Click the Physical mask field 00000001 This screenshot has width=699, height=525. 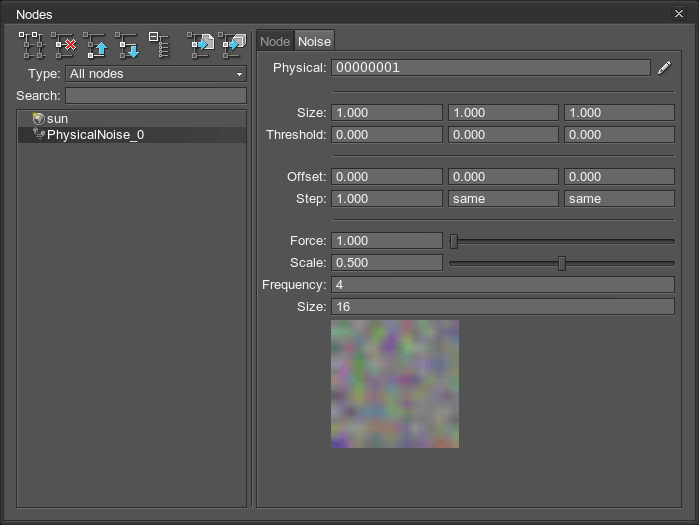coord(490,68)
